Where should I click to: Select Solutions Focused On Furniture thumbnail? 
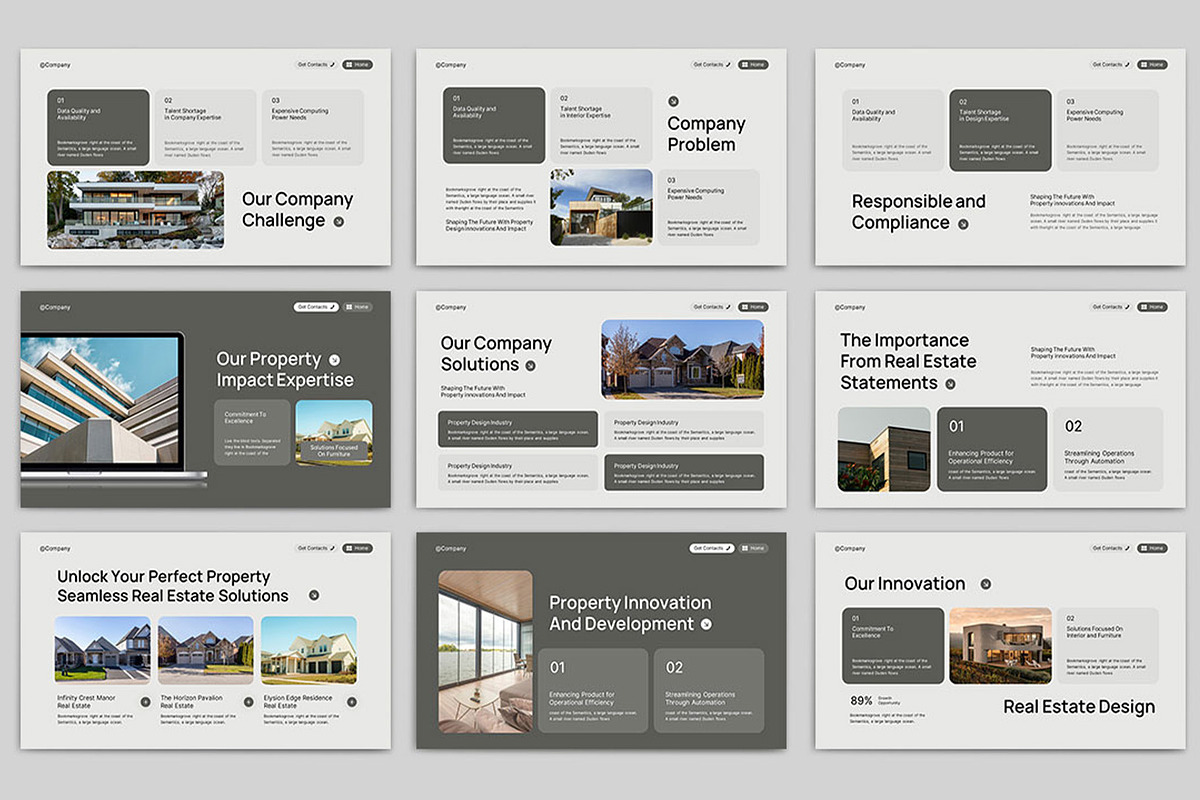click(334, 432)
